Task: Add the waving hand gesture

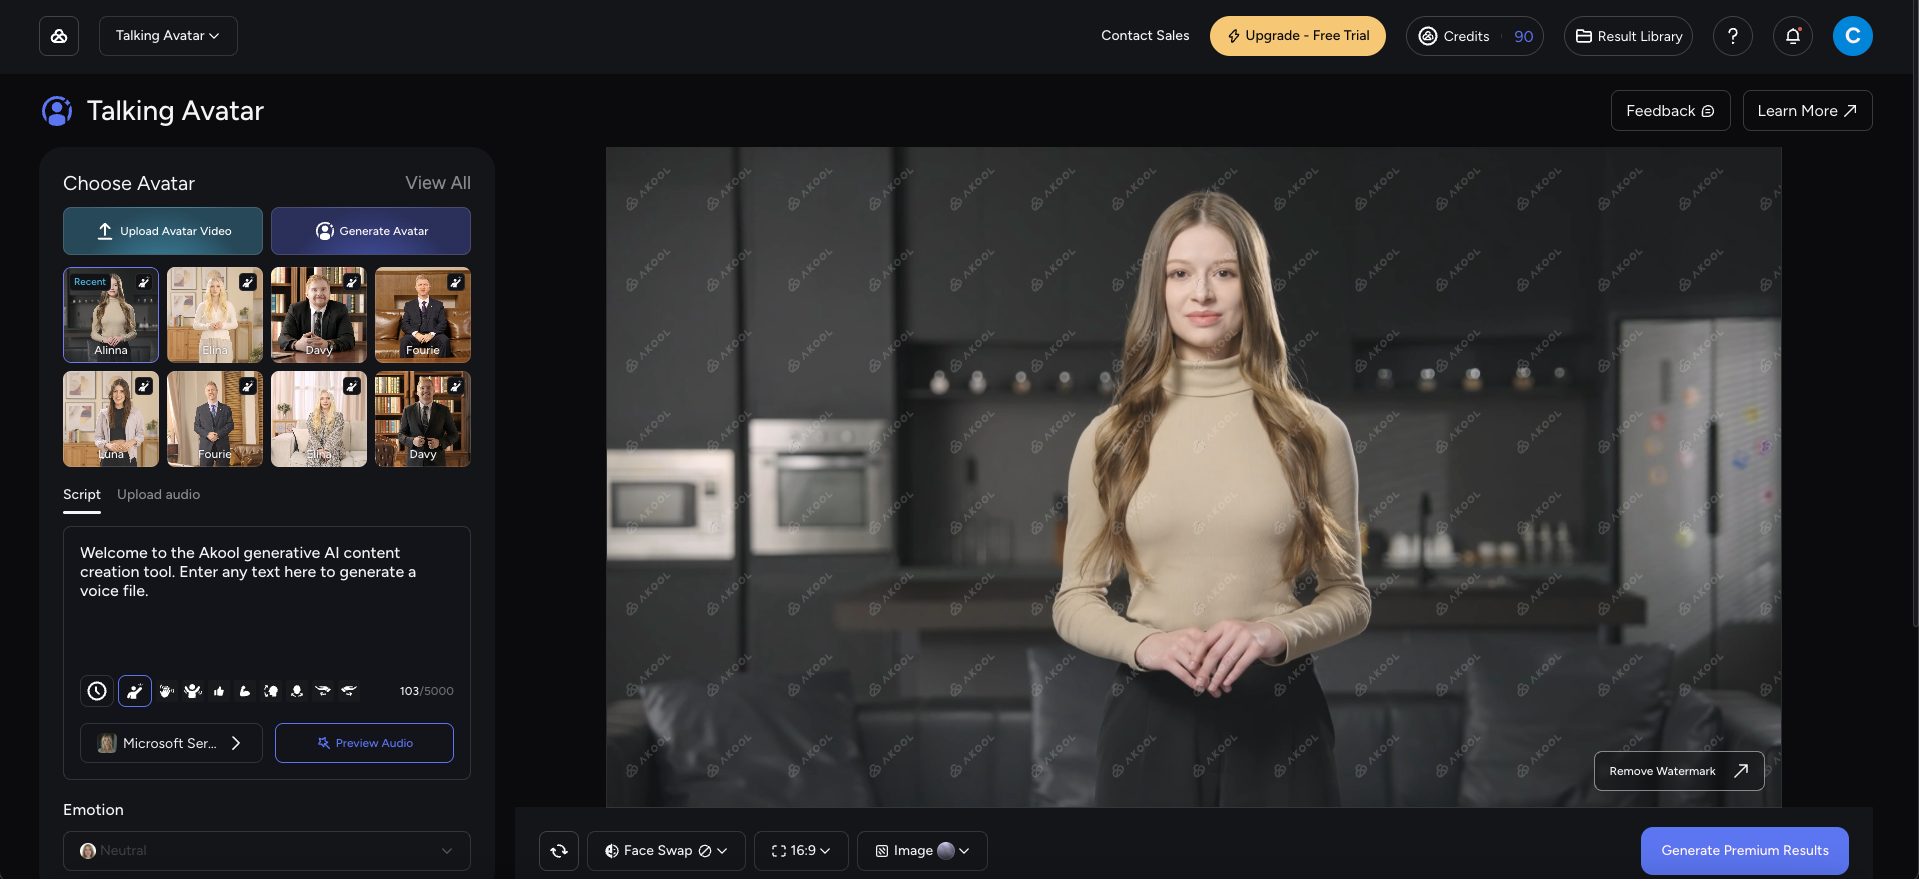Action: click(x=167, y=691)
